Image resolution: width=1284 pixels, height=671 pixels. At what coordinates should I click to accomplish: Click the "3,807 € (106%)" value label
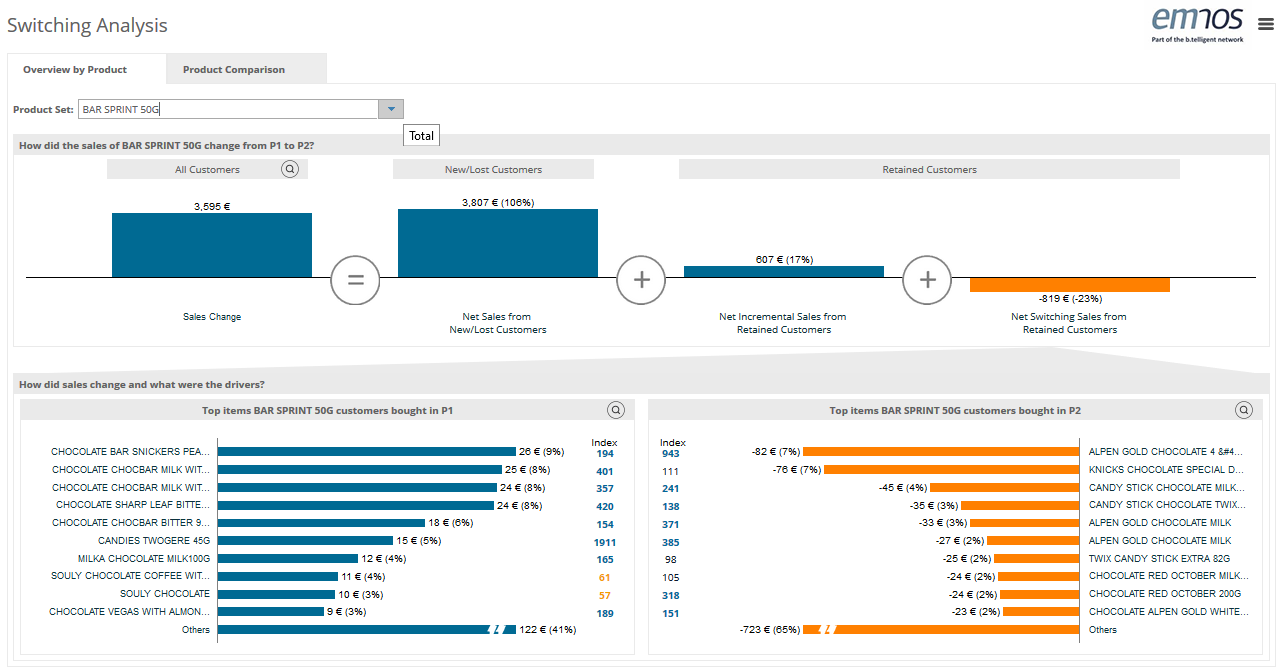498,202
